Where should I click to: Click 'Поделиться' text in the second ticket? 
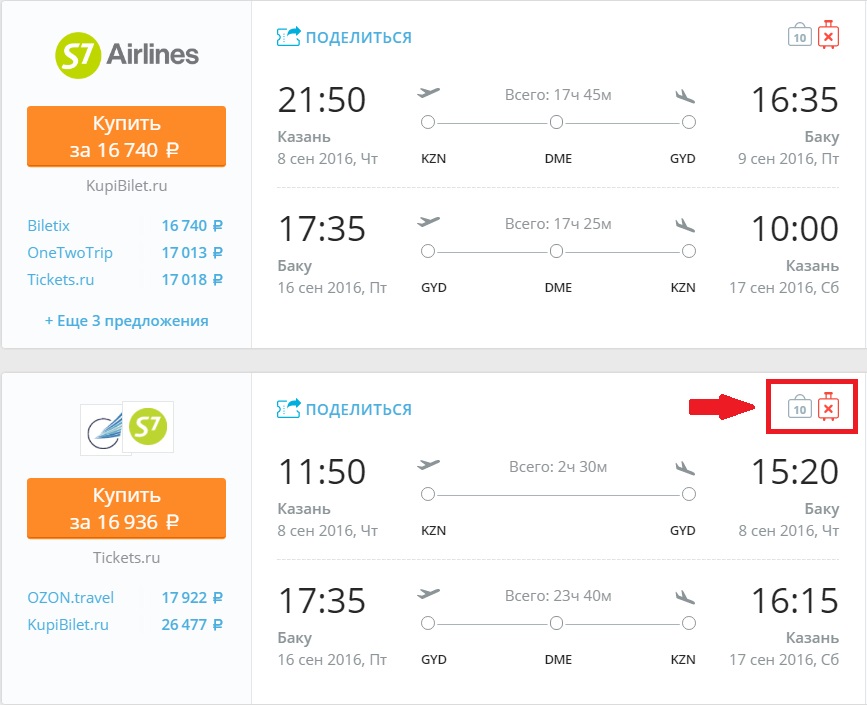pyautogui.click(x=358, y=409)
